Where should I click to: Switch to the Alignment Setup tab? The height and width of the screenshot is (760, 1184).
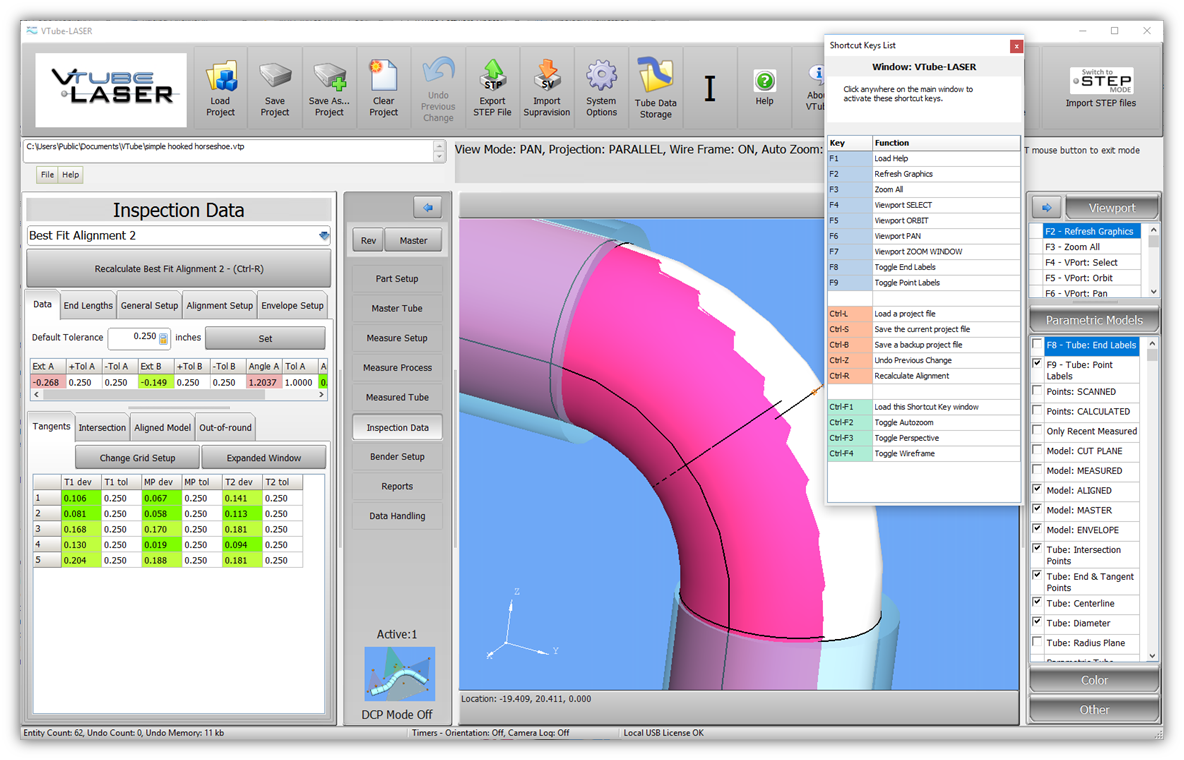pos(220,305)
